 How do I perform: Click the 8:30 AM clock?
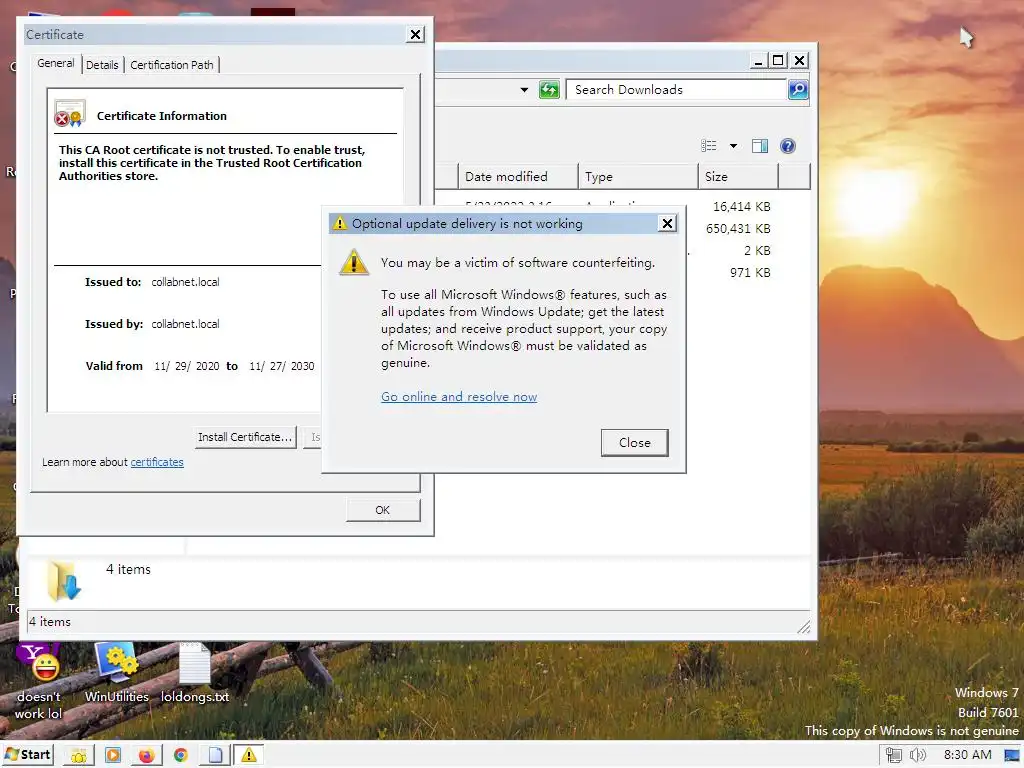click(967, 755)
